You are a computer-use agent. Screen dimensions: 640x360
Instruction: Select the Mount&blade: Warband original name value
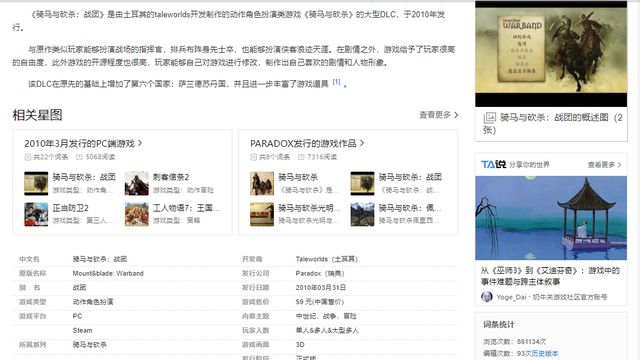(x=108, y=273)
